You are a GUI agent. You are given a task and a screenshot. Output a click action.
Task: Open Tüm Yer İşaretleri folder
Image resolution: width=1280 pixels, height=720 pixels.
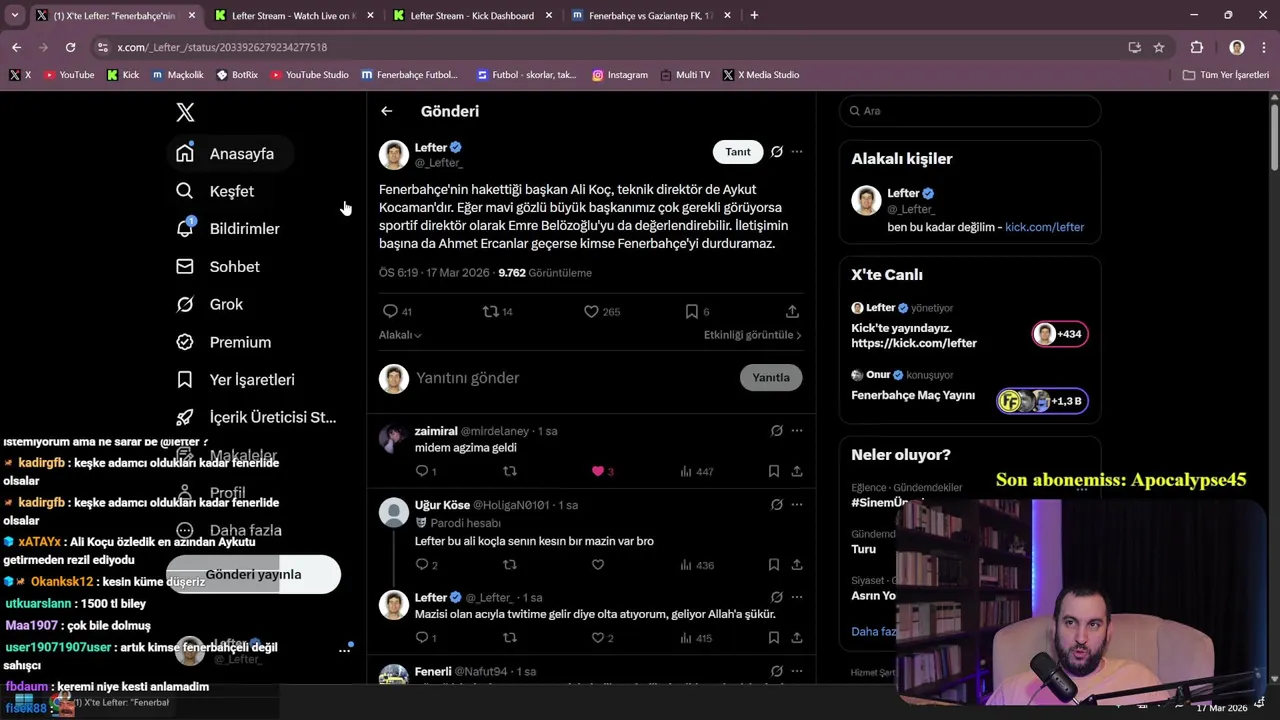click(1225, 75)
